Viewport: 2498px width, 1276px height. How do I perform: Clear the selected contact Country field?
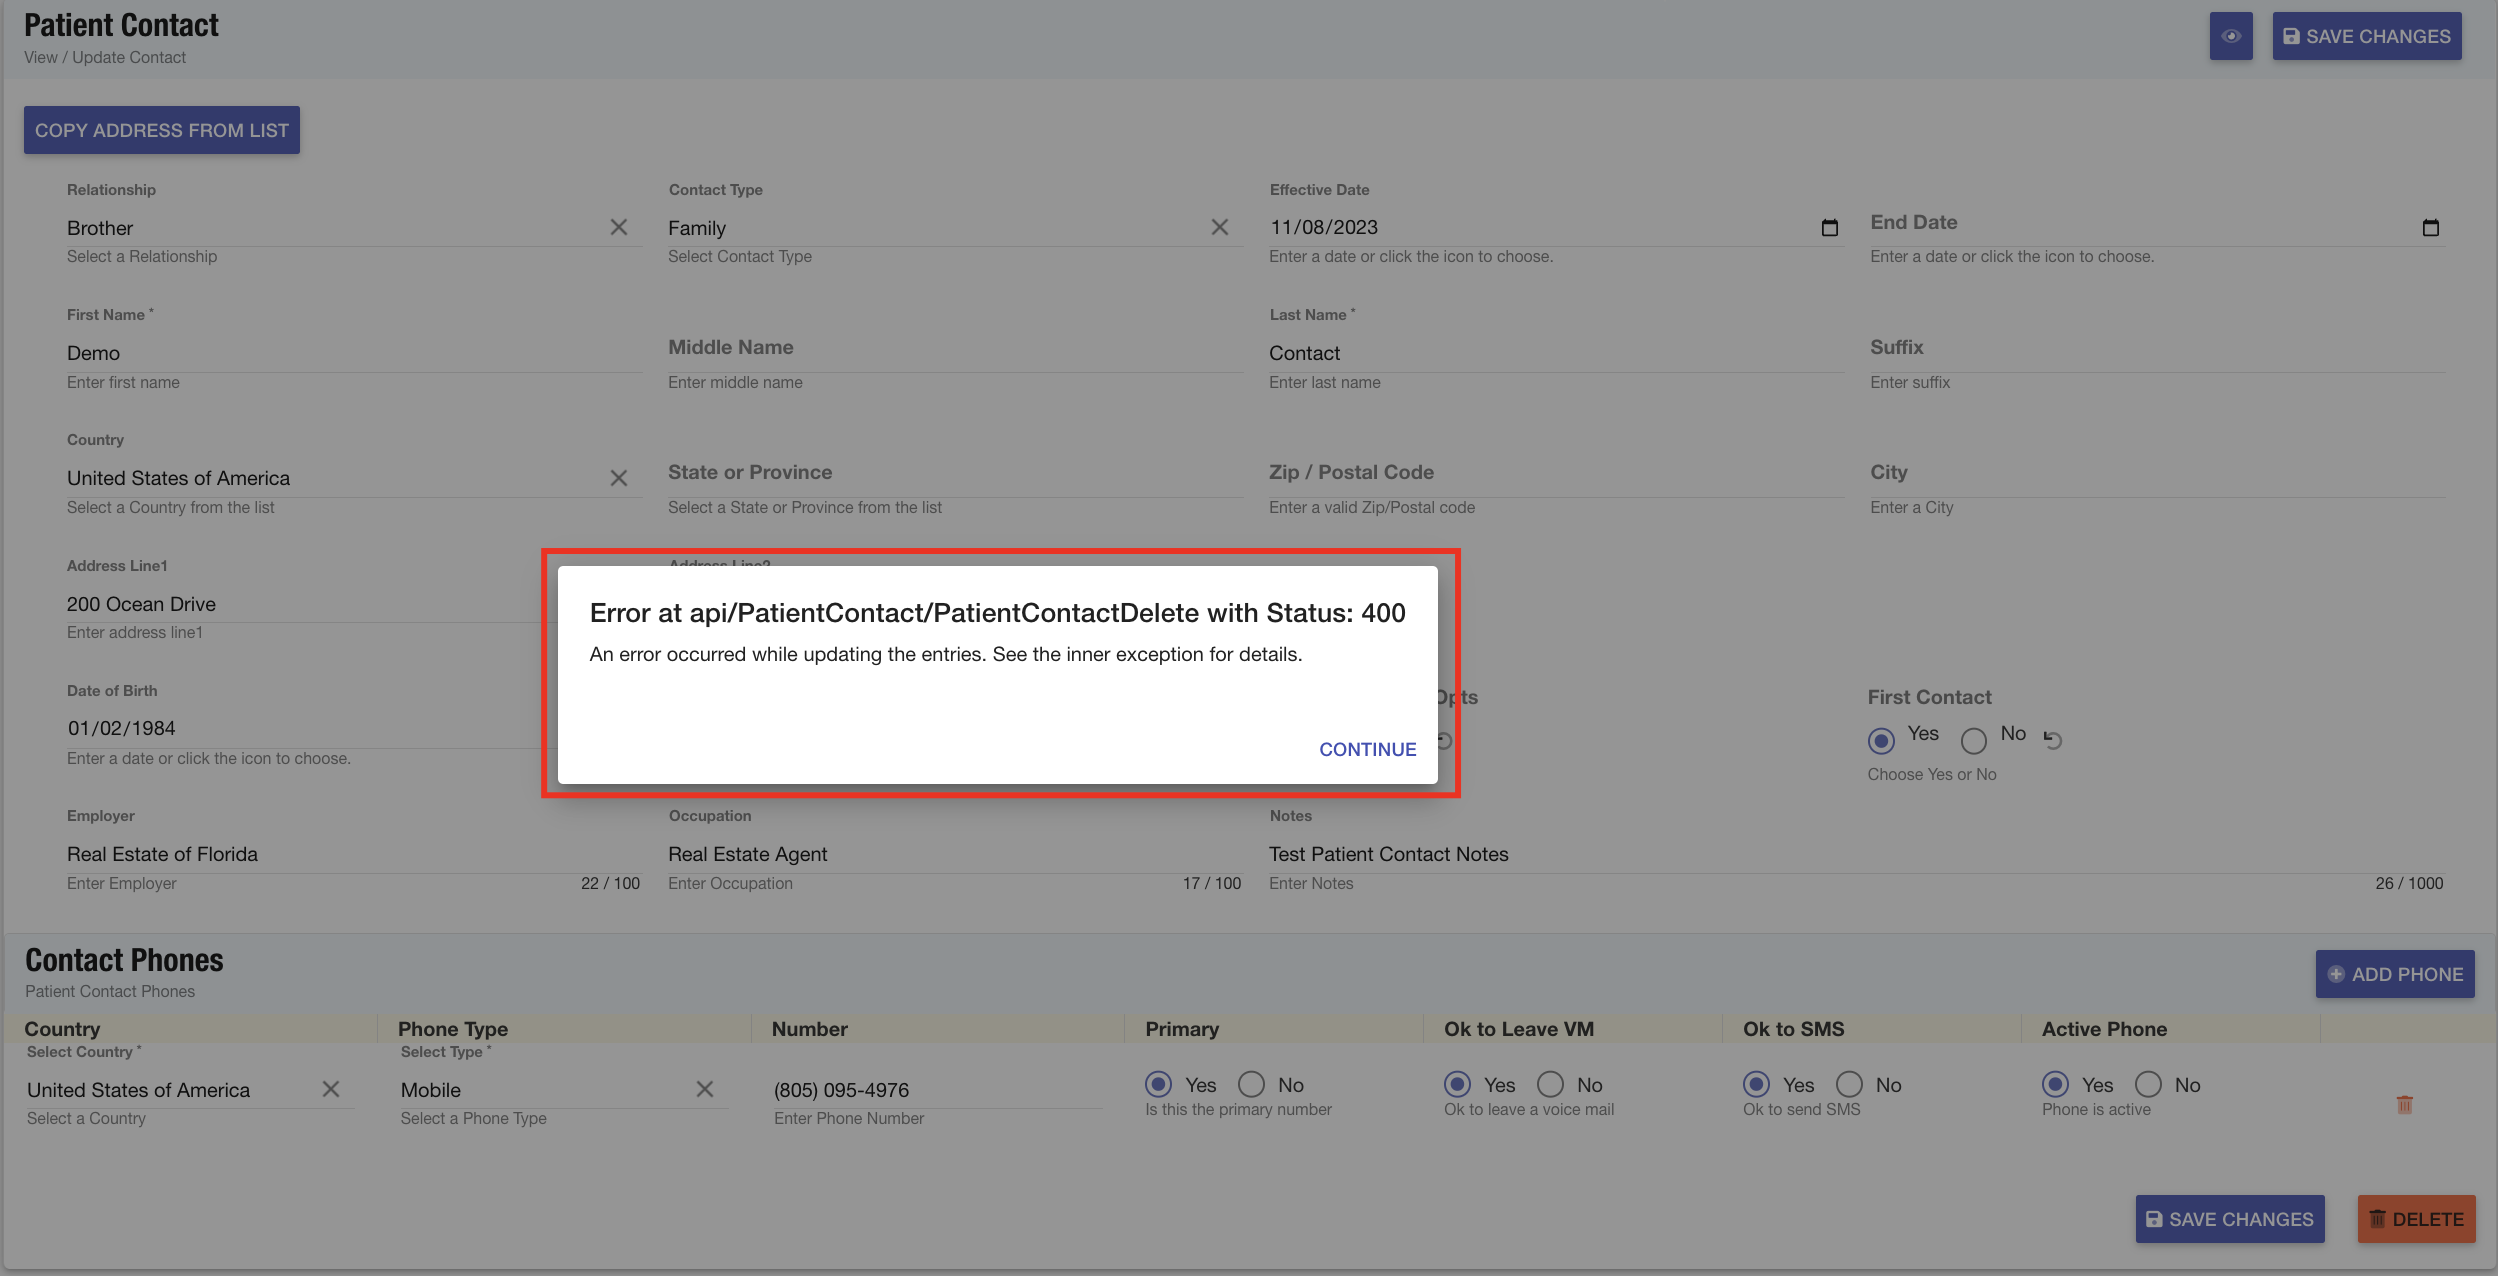(x=619, y=478)
